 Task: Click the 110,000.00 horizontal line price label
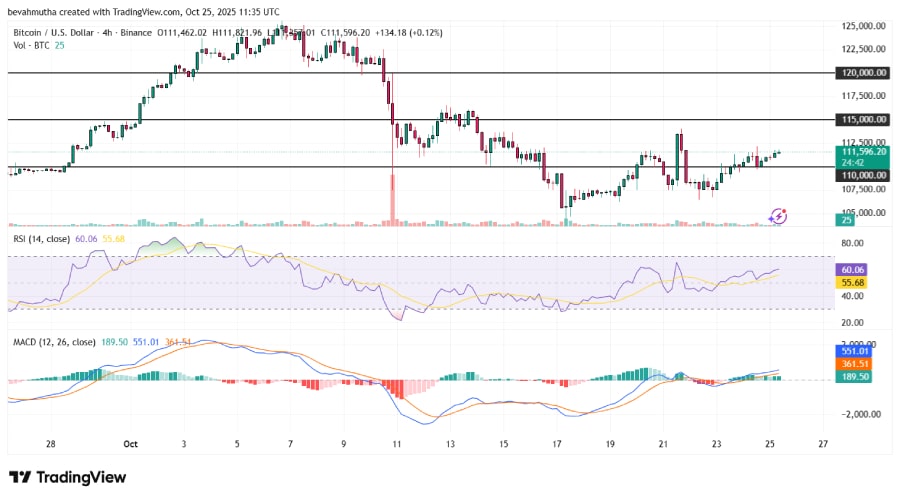[862, 174]
